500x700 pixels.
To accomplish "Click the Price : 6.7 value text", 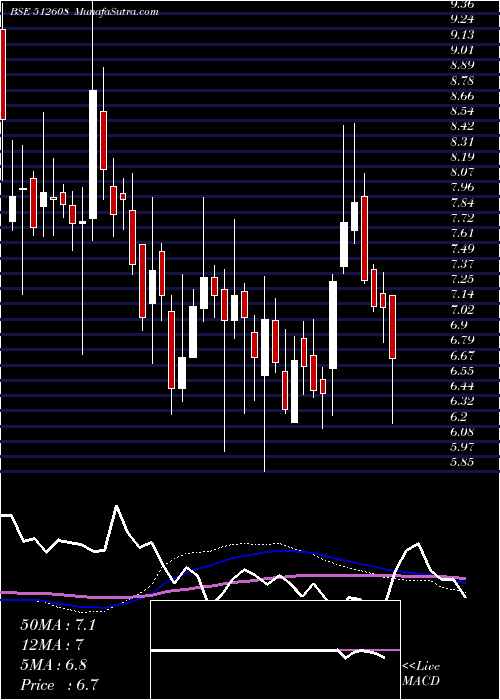I will (x=59, y=685).
